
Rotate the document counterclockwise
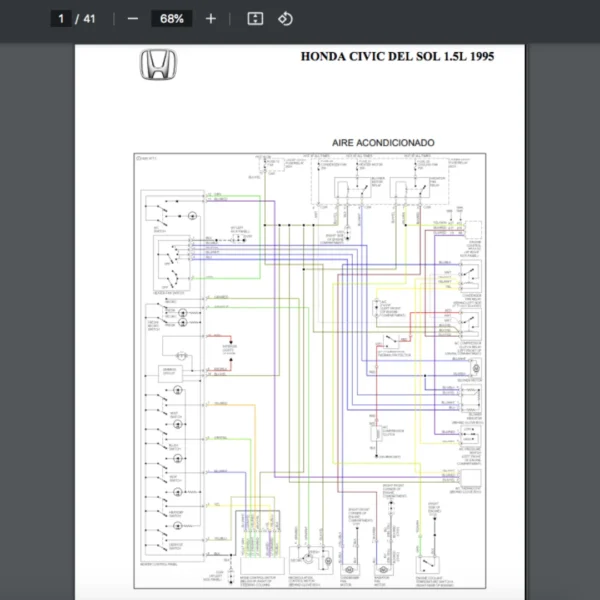[285, 19]
